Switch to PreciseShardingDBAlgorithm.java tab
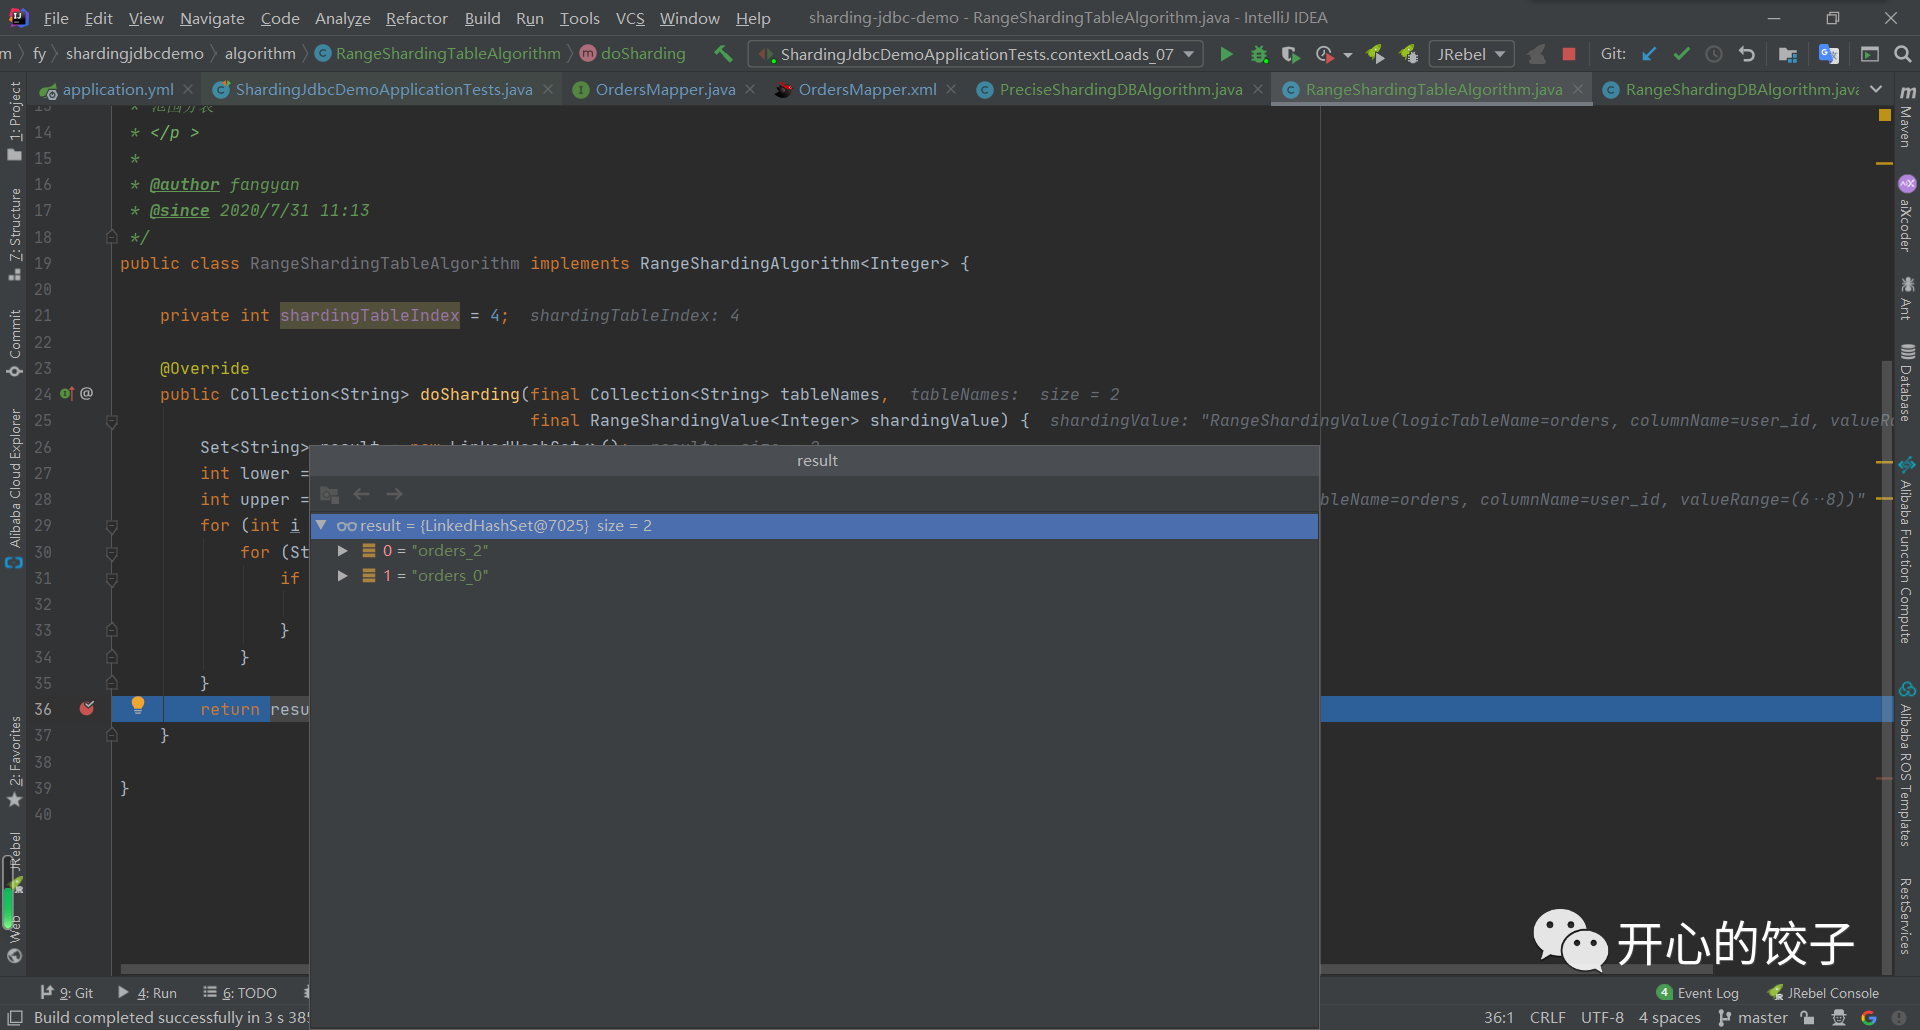The image size is (1920, 1030). pyautogui.click(x=1120, y=90)
